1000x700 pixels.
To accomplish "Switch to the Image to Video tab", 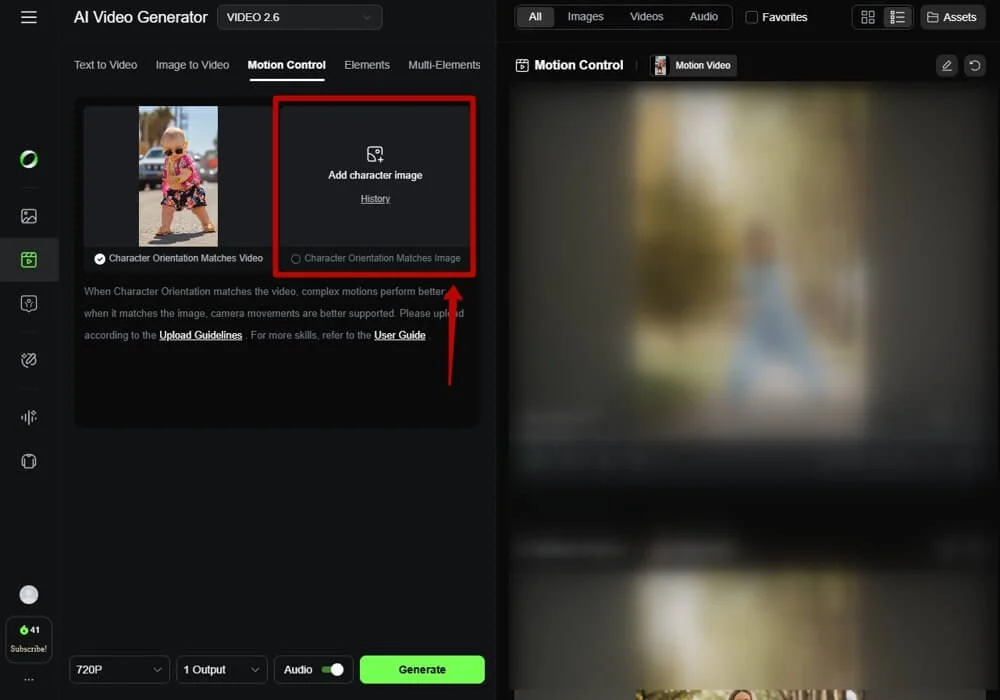I will coord(192,65).
